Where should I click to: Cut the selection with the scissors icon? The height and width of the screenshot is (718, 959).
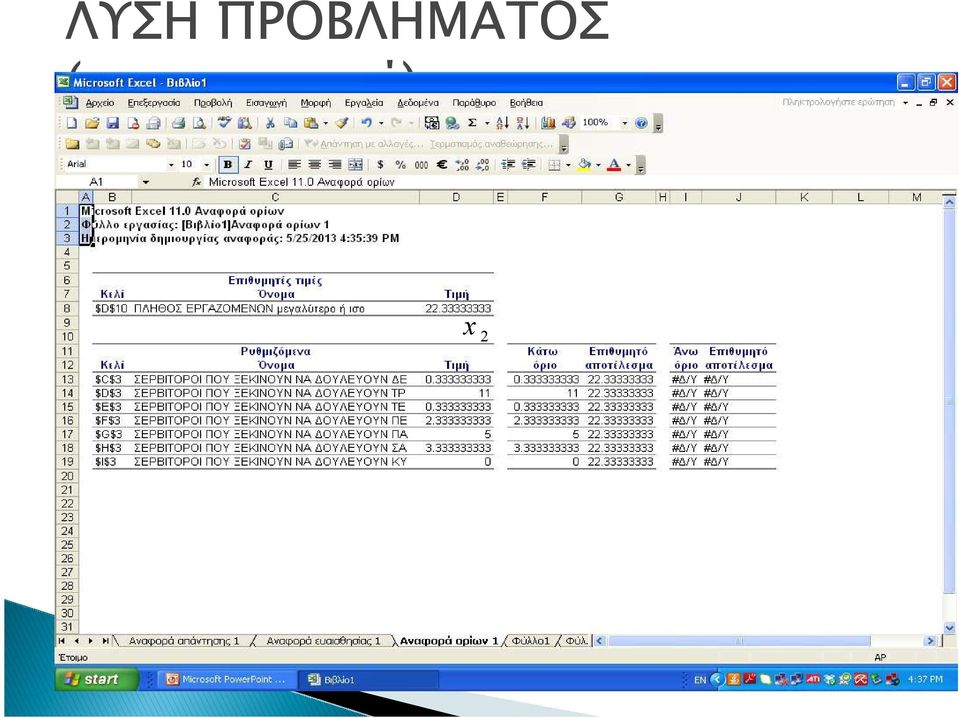(270, 123)
